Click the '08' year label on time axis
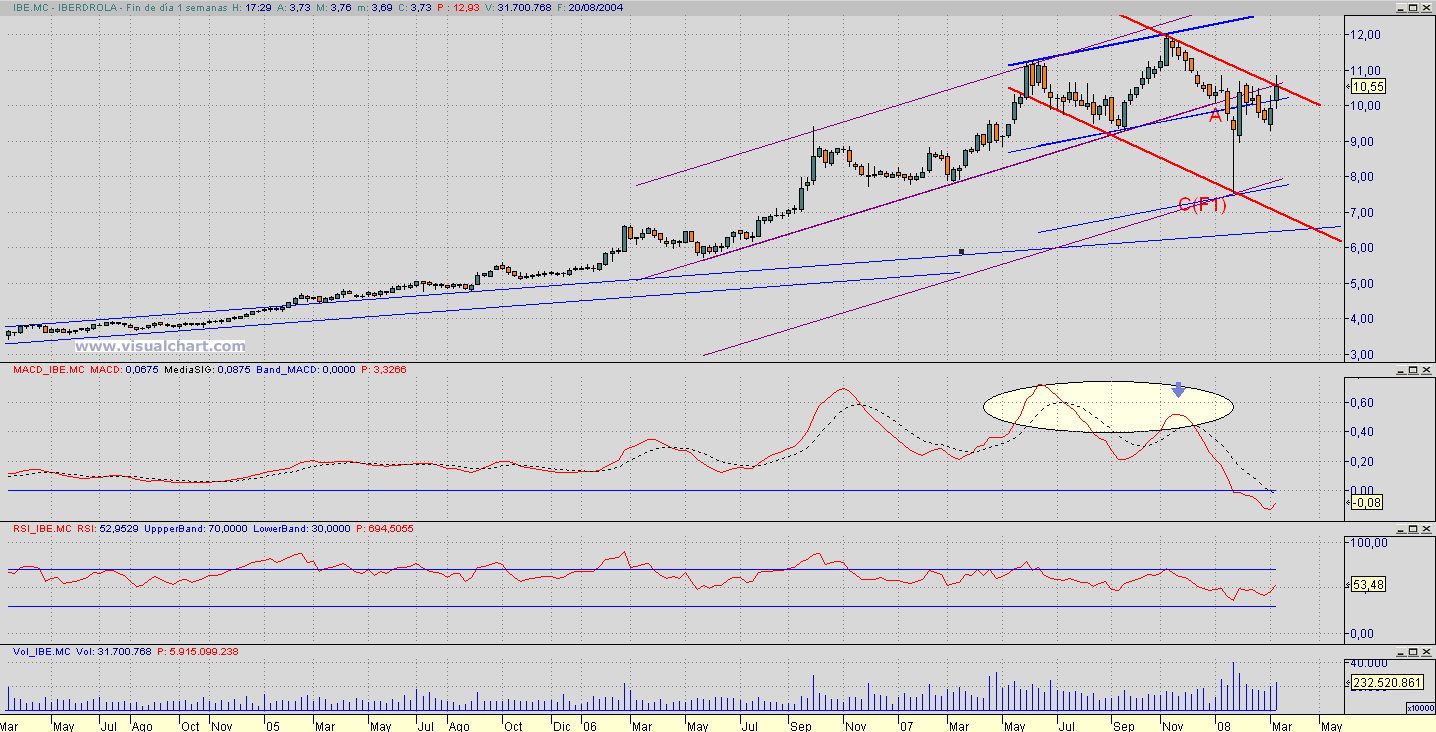 pyautogui.click(x=1222, y=726)
